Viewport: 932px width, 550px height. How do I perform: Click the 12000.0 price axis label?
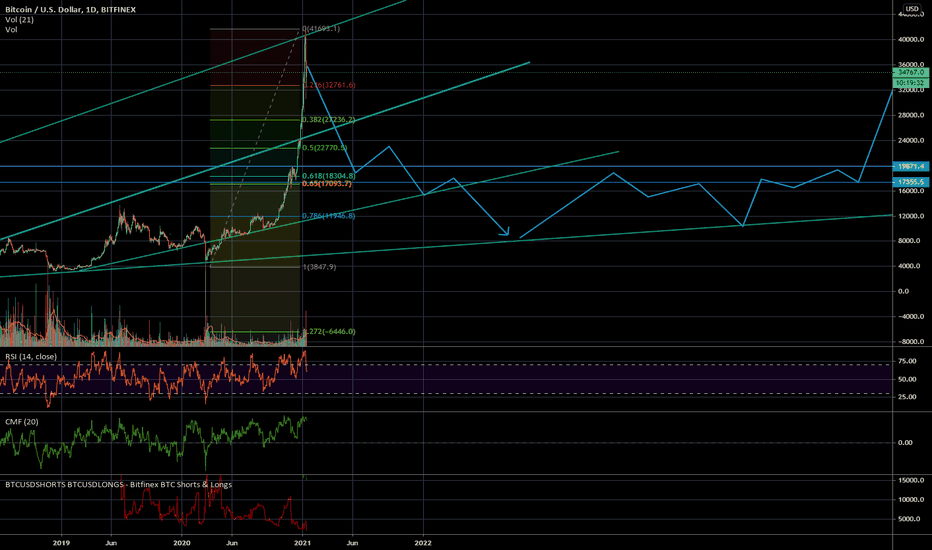pos(911,216)
